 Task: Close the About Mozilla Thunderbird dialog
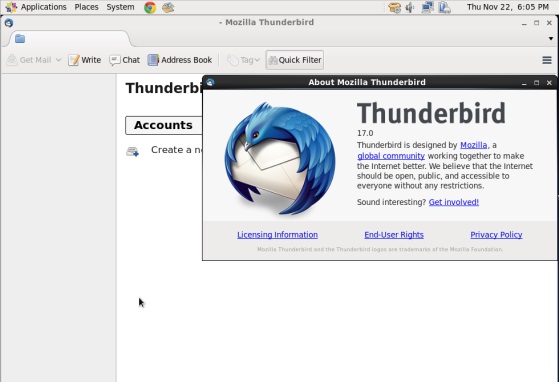[549, 82]
